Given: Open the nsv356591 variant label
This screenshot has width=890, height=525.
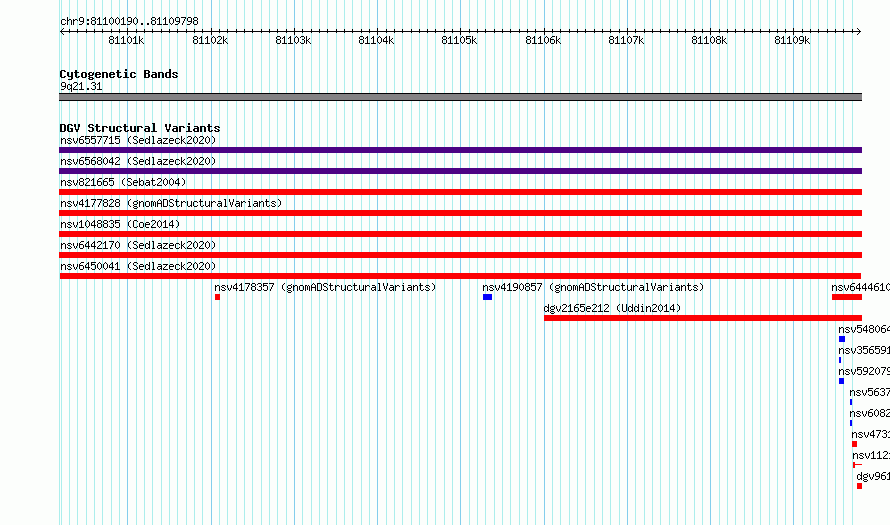Looking at the screenshot, I should (864, 350).
